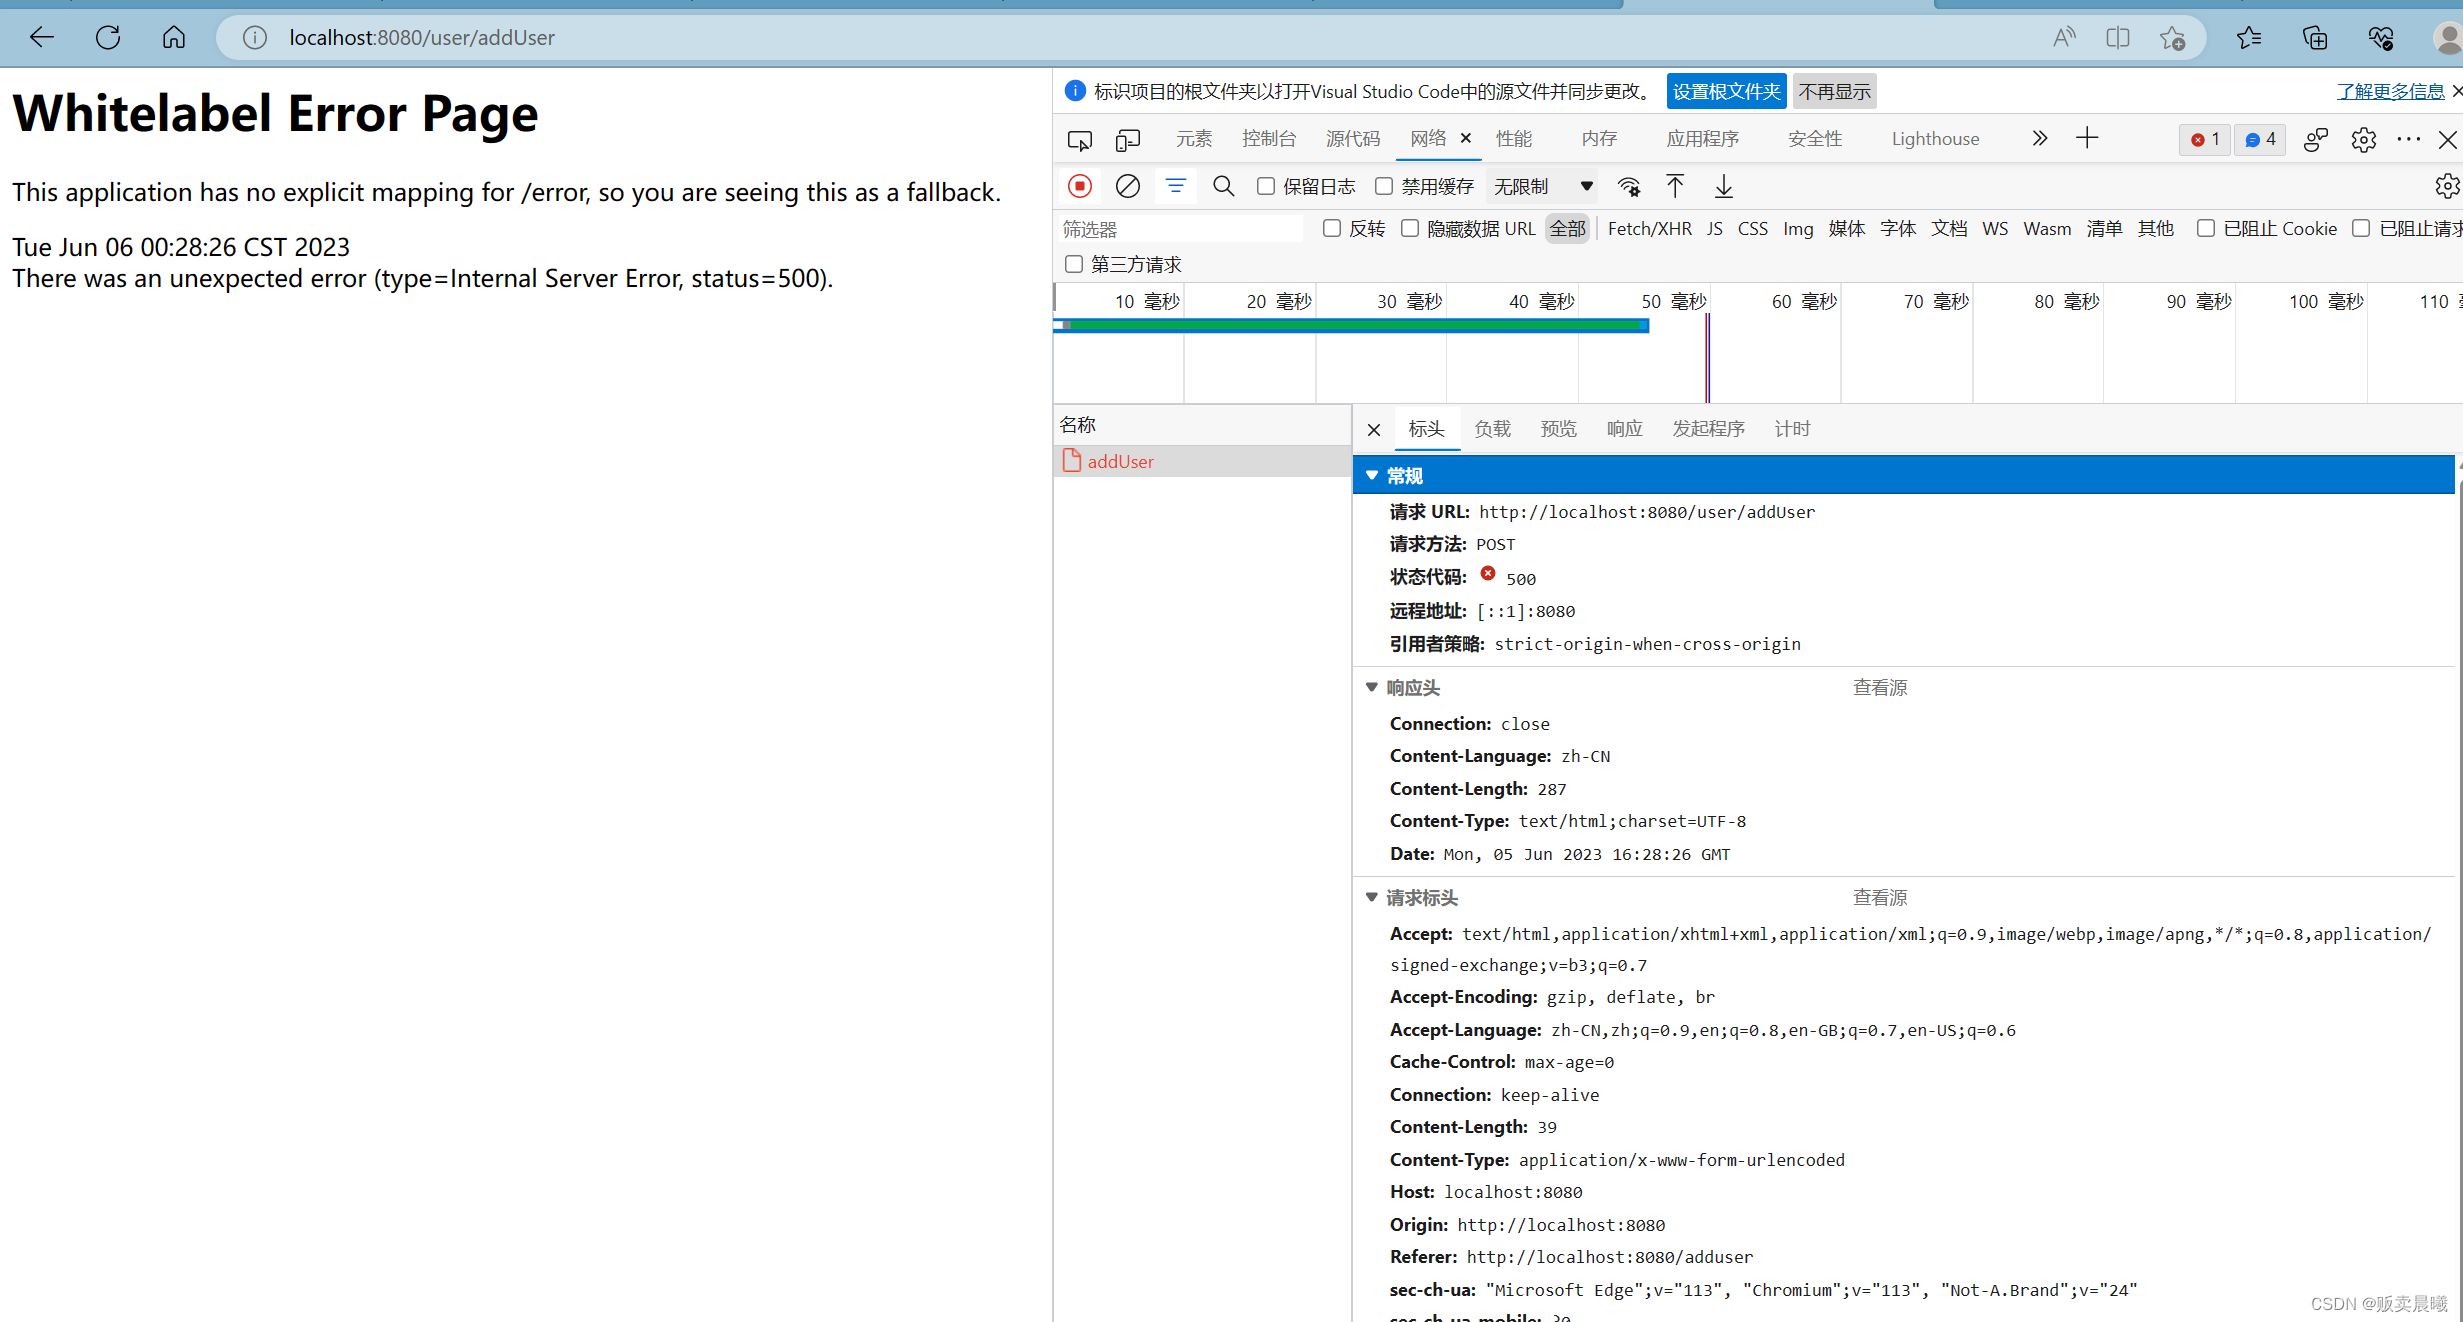
Task: Click the 设置根文件夹 button
Action: coord(1726,92)
